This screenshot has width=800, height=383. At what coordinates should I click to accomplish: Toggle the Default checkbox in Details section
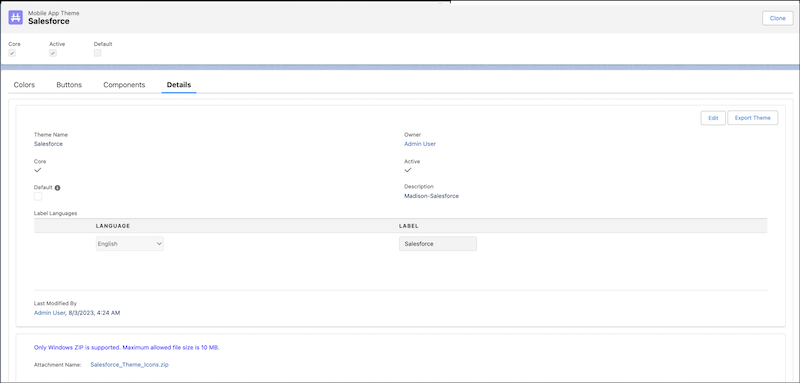(38, 196)
